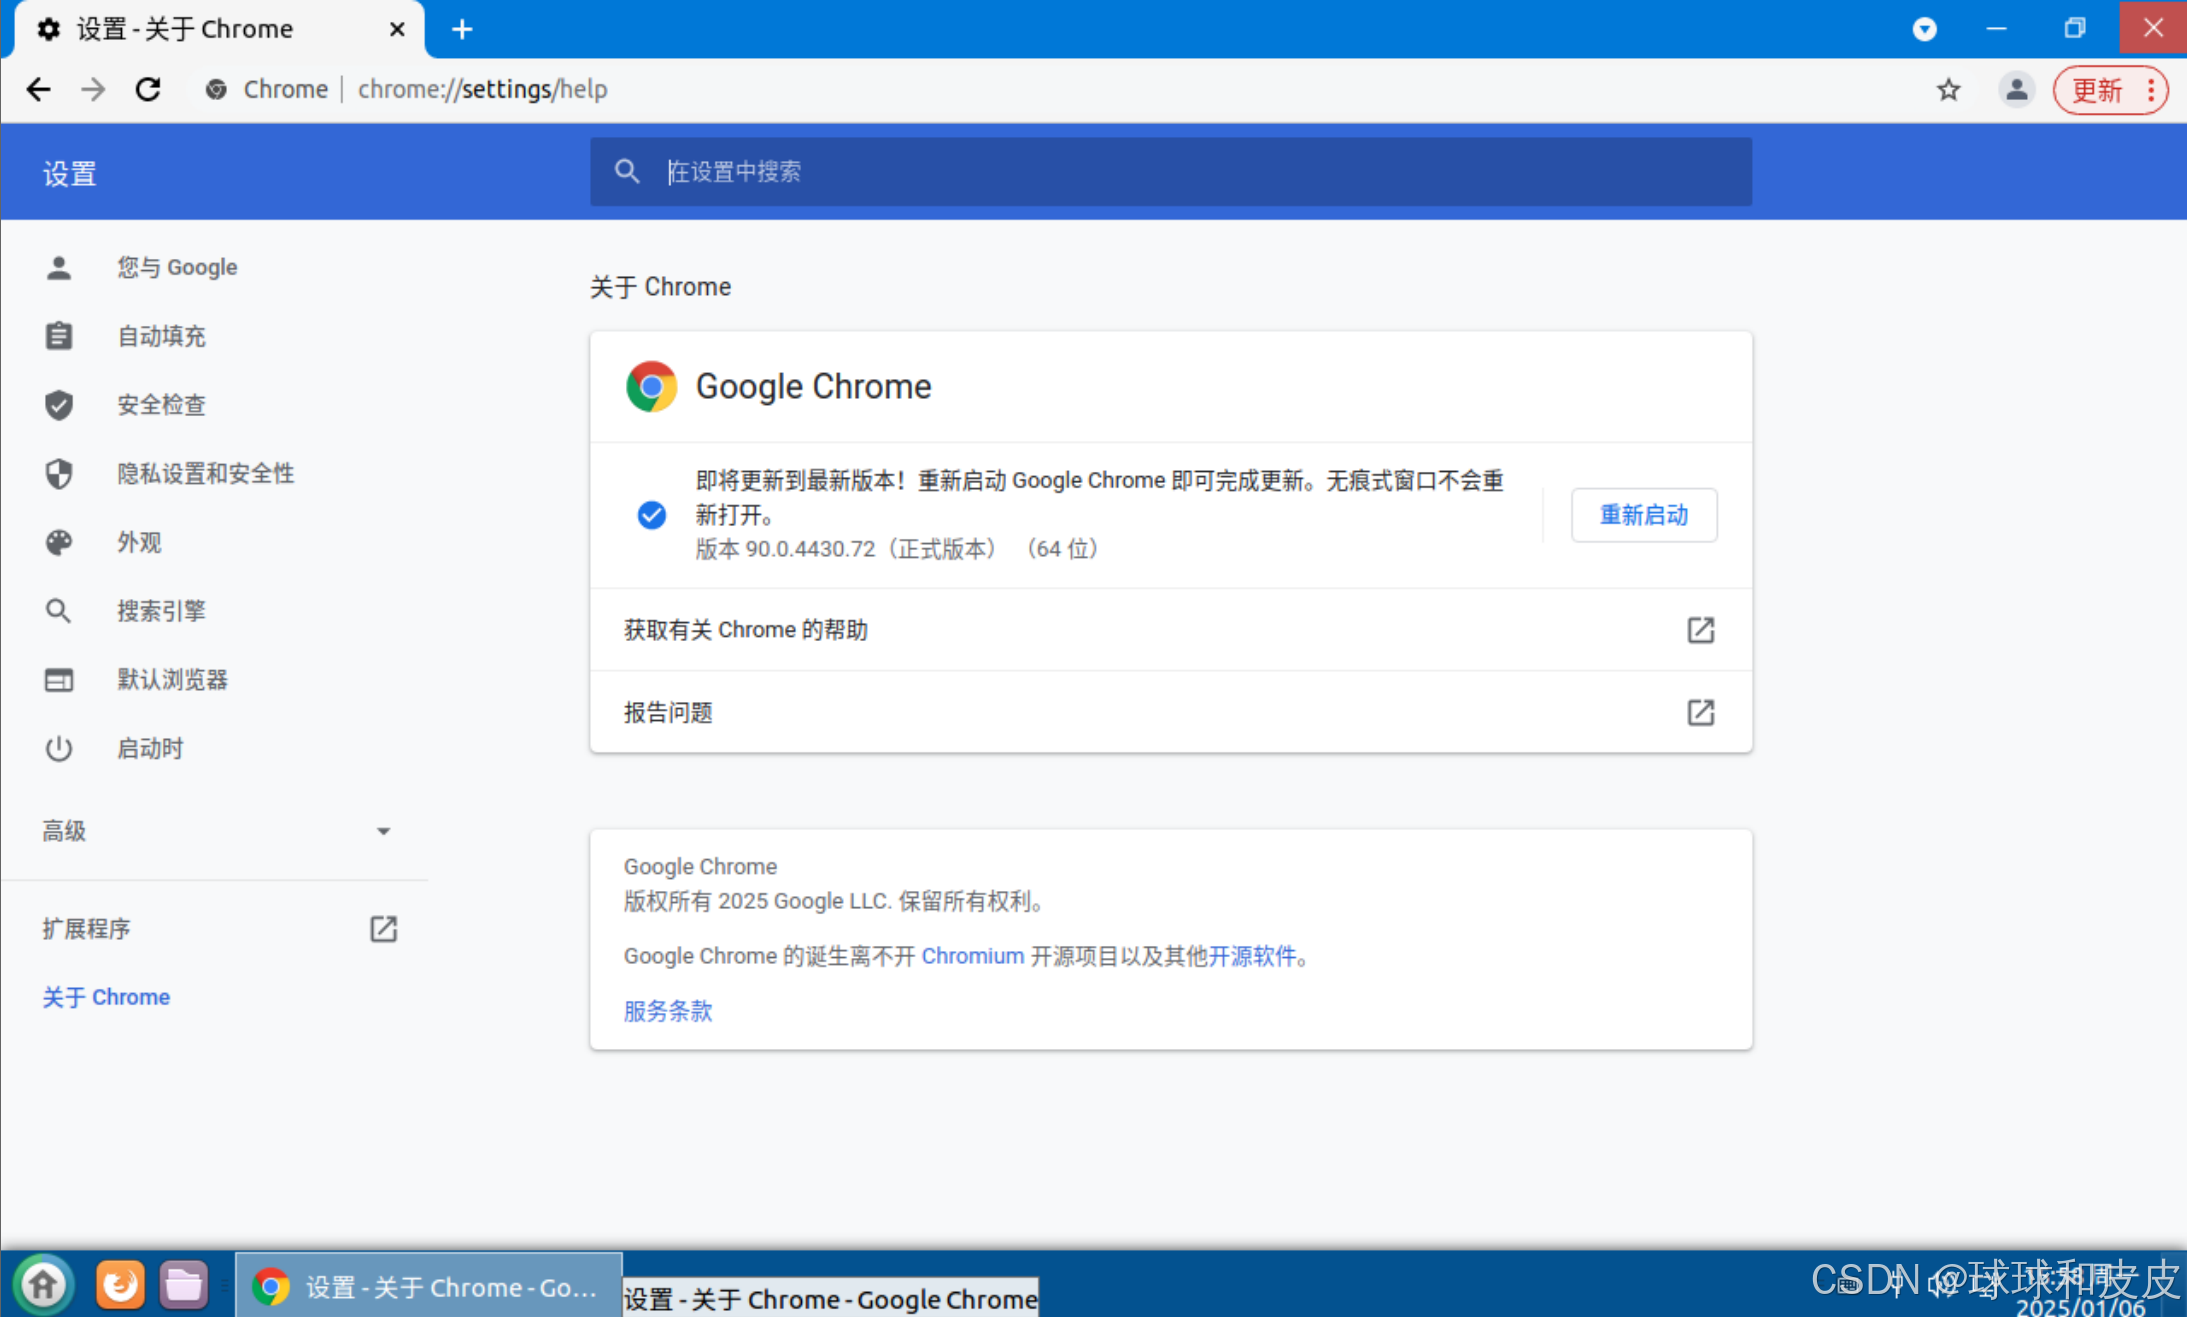The image size is (2187, 1317).
Task: Click the 重新启动 relaunch button
Action: (1643, 515)
